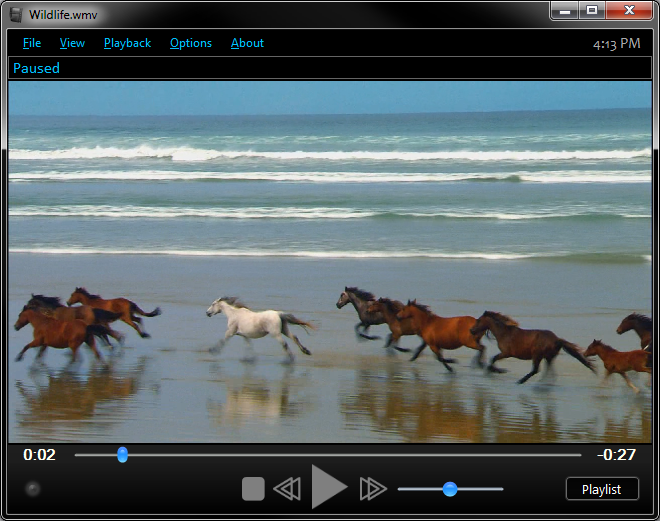Viewport: 660px width, 521px height.
Task: Open the File menu
Action: pyautogui.click(x=32, y=43)
